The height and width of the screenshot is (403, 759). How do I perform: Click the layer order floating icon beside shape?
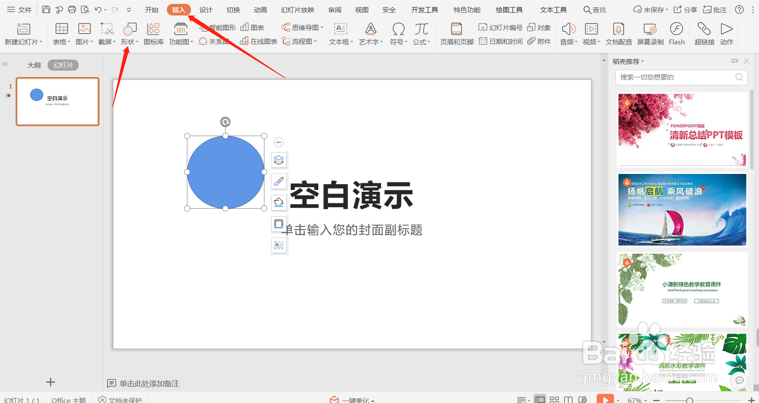point(278,160)
